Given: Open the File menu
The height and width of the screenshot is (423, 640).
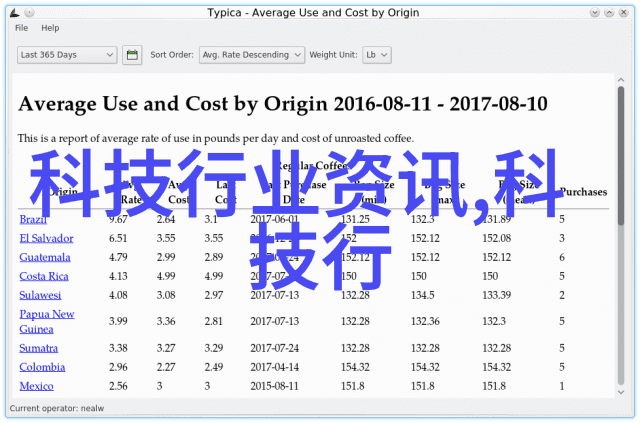Looking at the screenshot, I should pos(22,28).
